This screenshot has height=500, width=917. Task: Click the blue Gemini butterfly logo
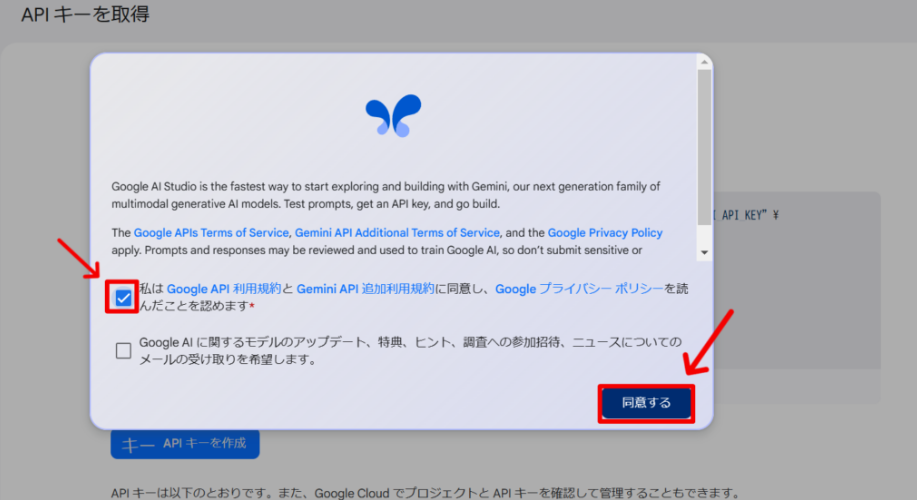coord(393,115)
